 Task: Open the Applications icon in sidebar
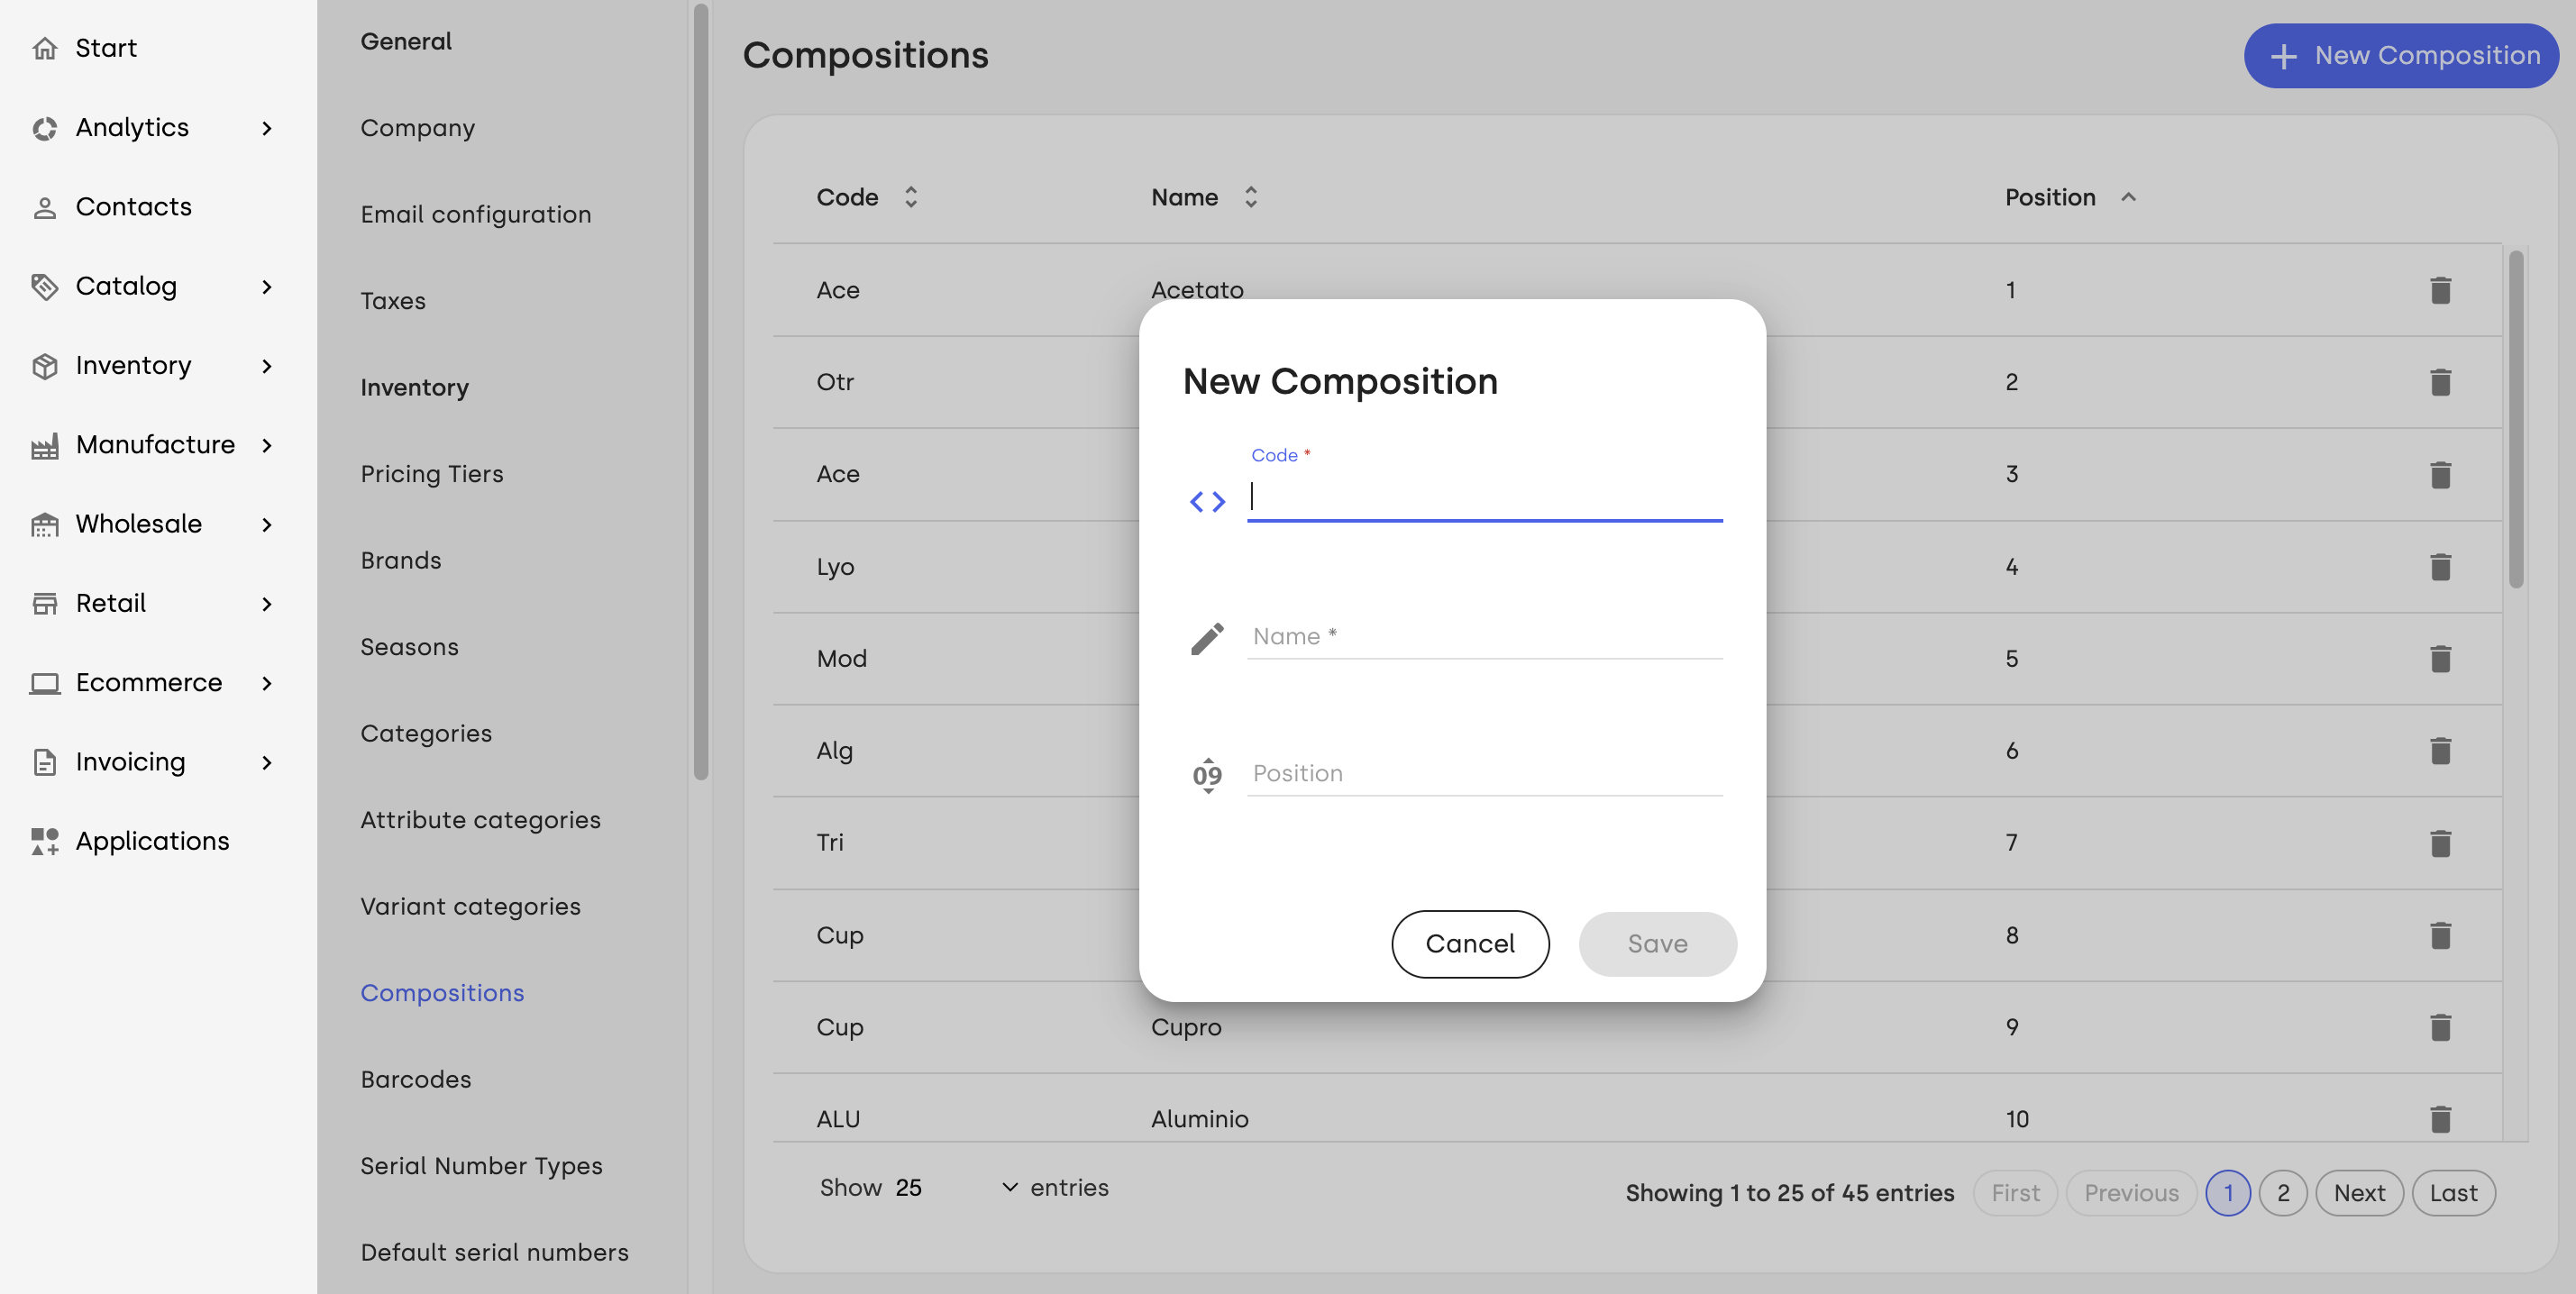point(44,841)
